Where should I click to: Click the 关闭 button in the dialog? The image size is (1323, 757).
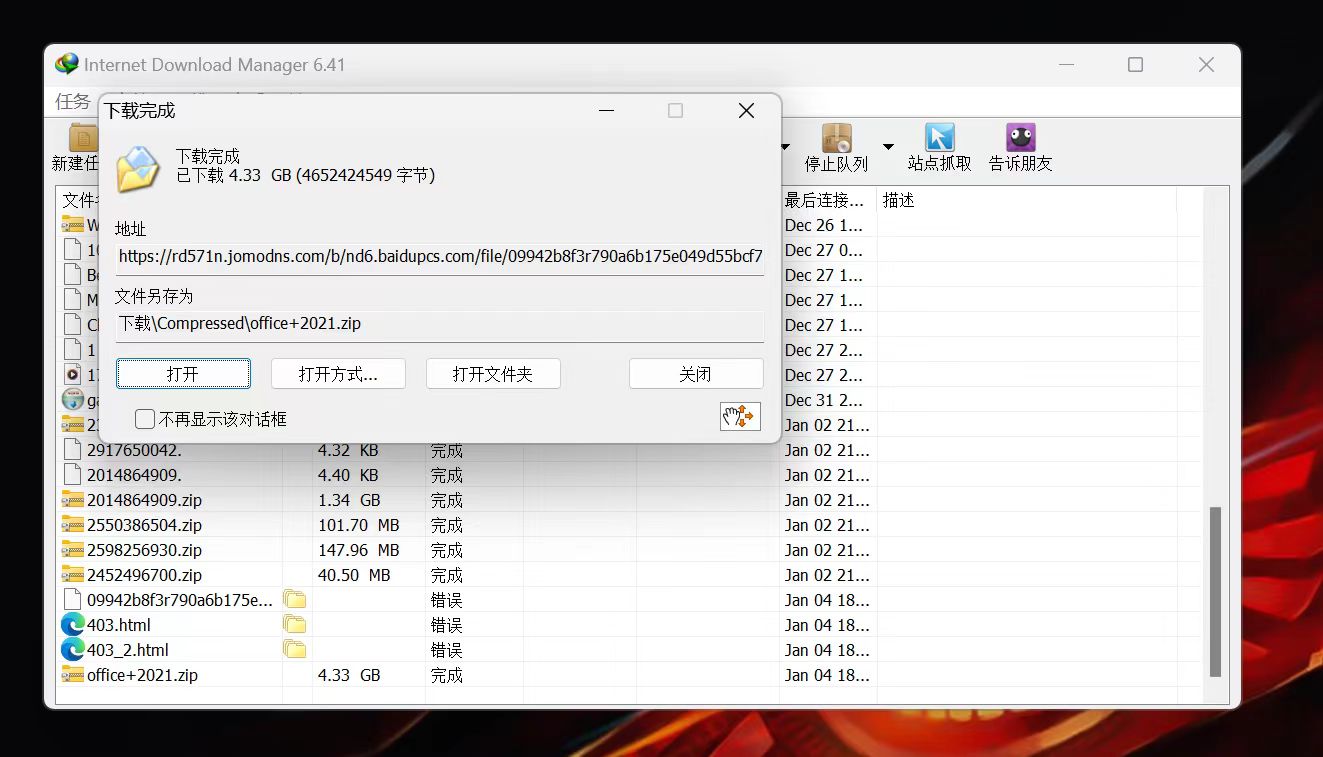[696, 374]
